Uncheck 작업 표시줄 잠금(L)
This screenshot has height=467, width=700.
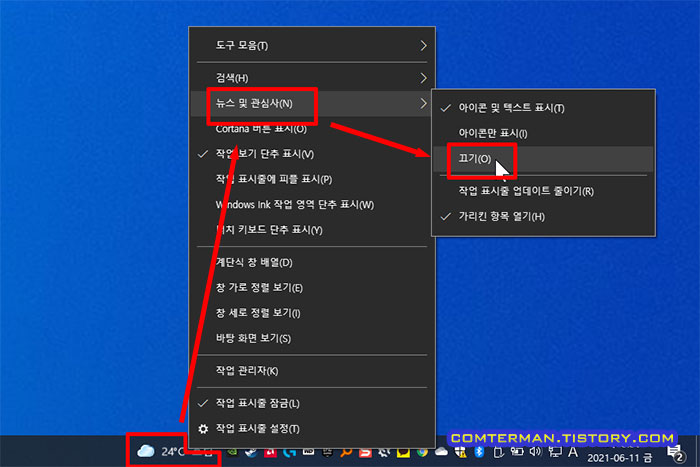click(312, 404)
